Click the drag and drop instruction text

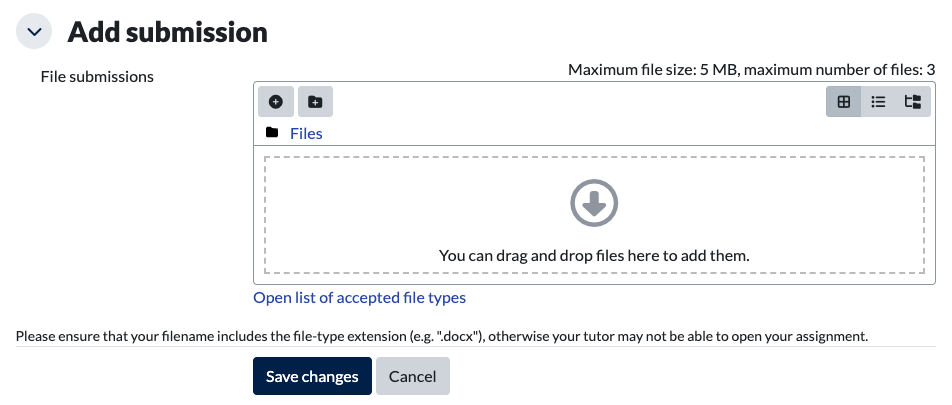click(x=594, y=255)
